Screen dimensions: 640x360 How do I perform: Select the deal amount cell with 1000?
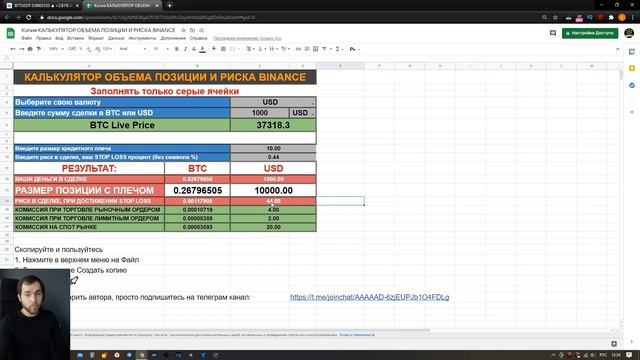(260, 113)
